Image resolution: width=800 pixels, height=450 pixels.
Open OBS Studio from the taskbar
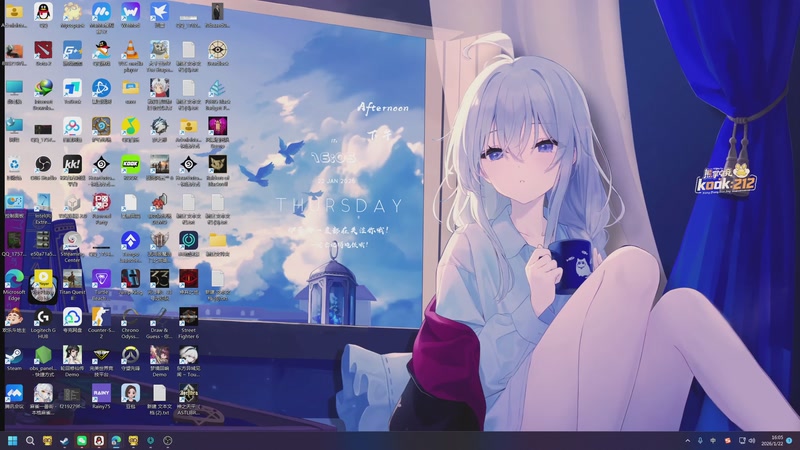(168, 440)
